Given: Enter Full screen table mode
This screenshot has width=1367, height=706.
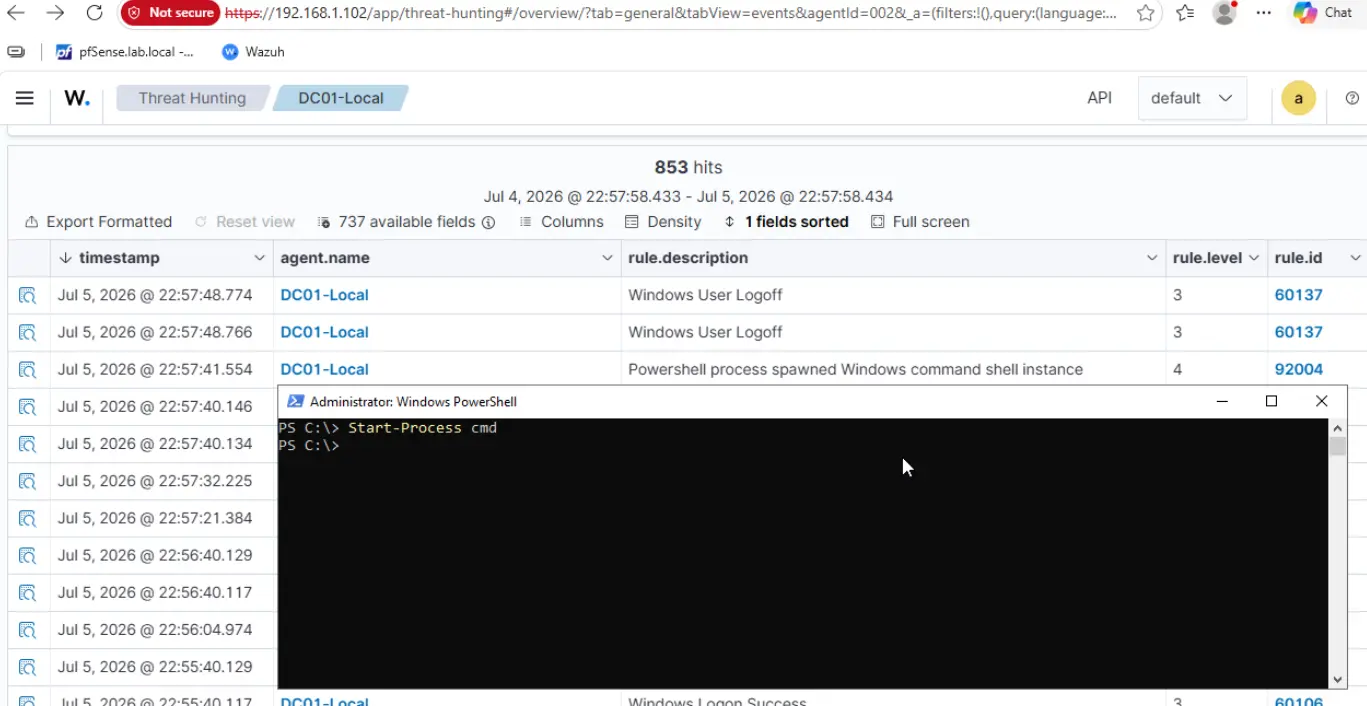Looking at the screenshot, I should [920, 222].
